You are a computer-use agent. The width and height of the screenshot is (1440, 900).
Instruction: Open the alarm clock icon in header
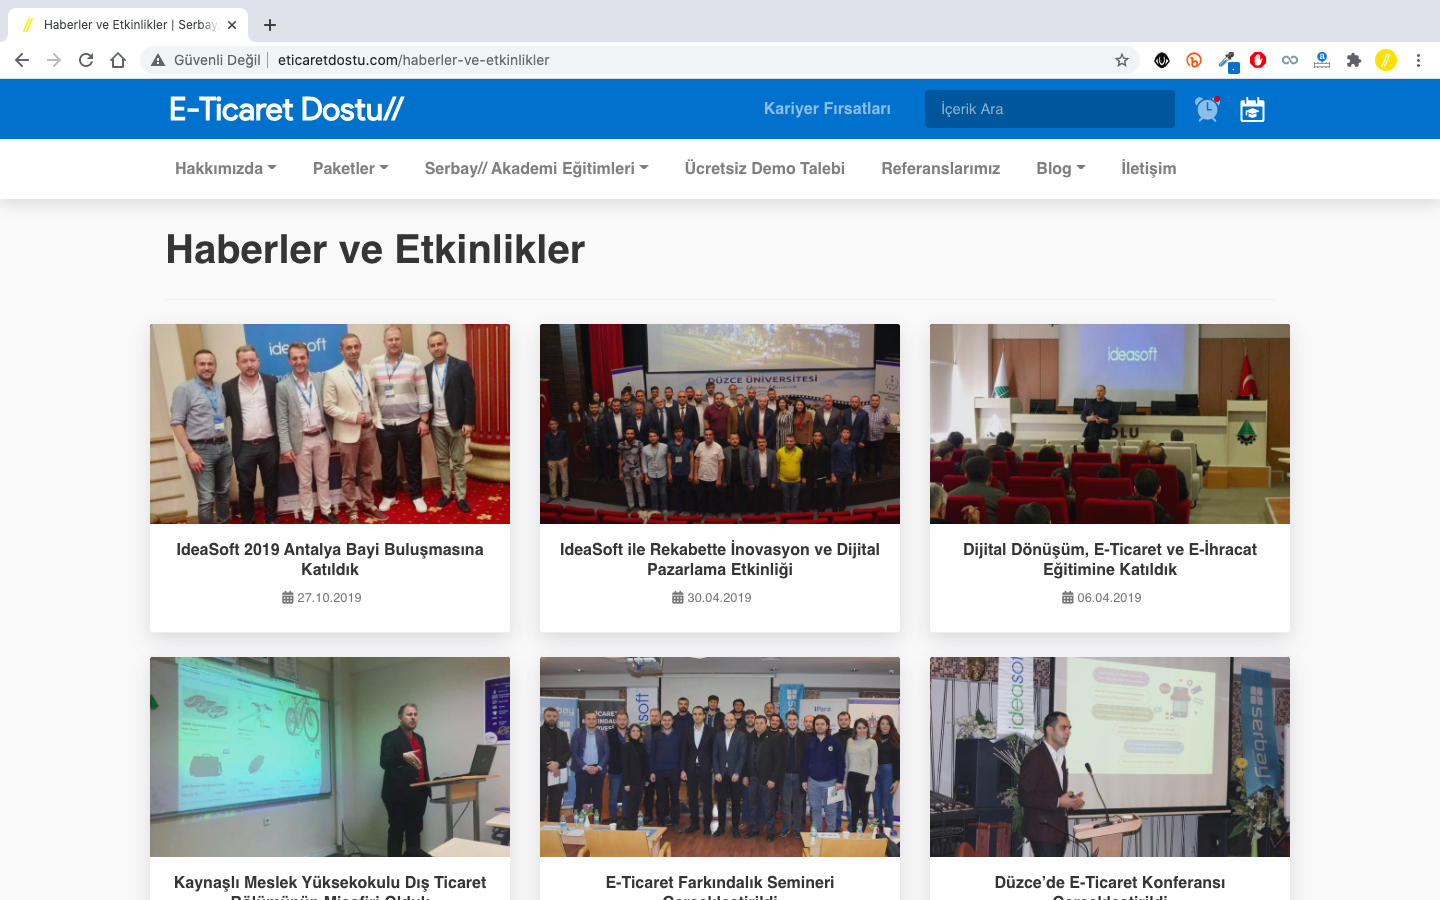coord(1207,109)
